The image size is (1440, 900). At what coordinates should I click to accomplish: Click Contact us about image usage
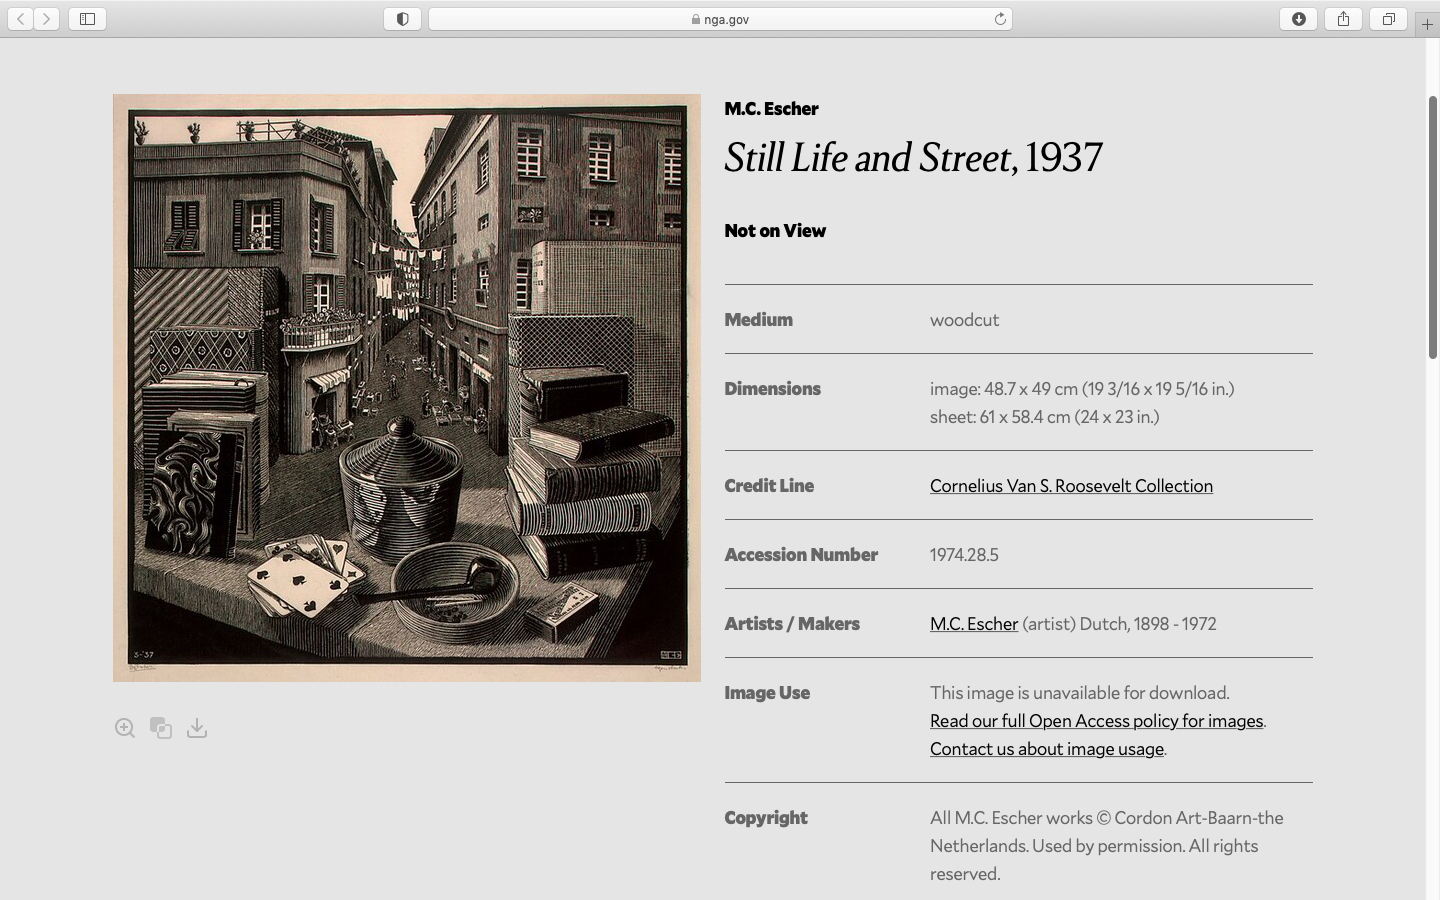pyautogui.click(x=1046, y=749)
